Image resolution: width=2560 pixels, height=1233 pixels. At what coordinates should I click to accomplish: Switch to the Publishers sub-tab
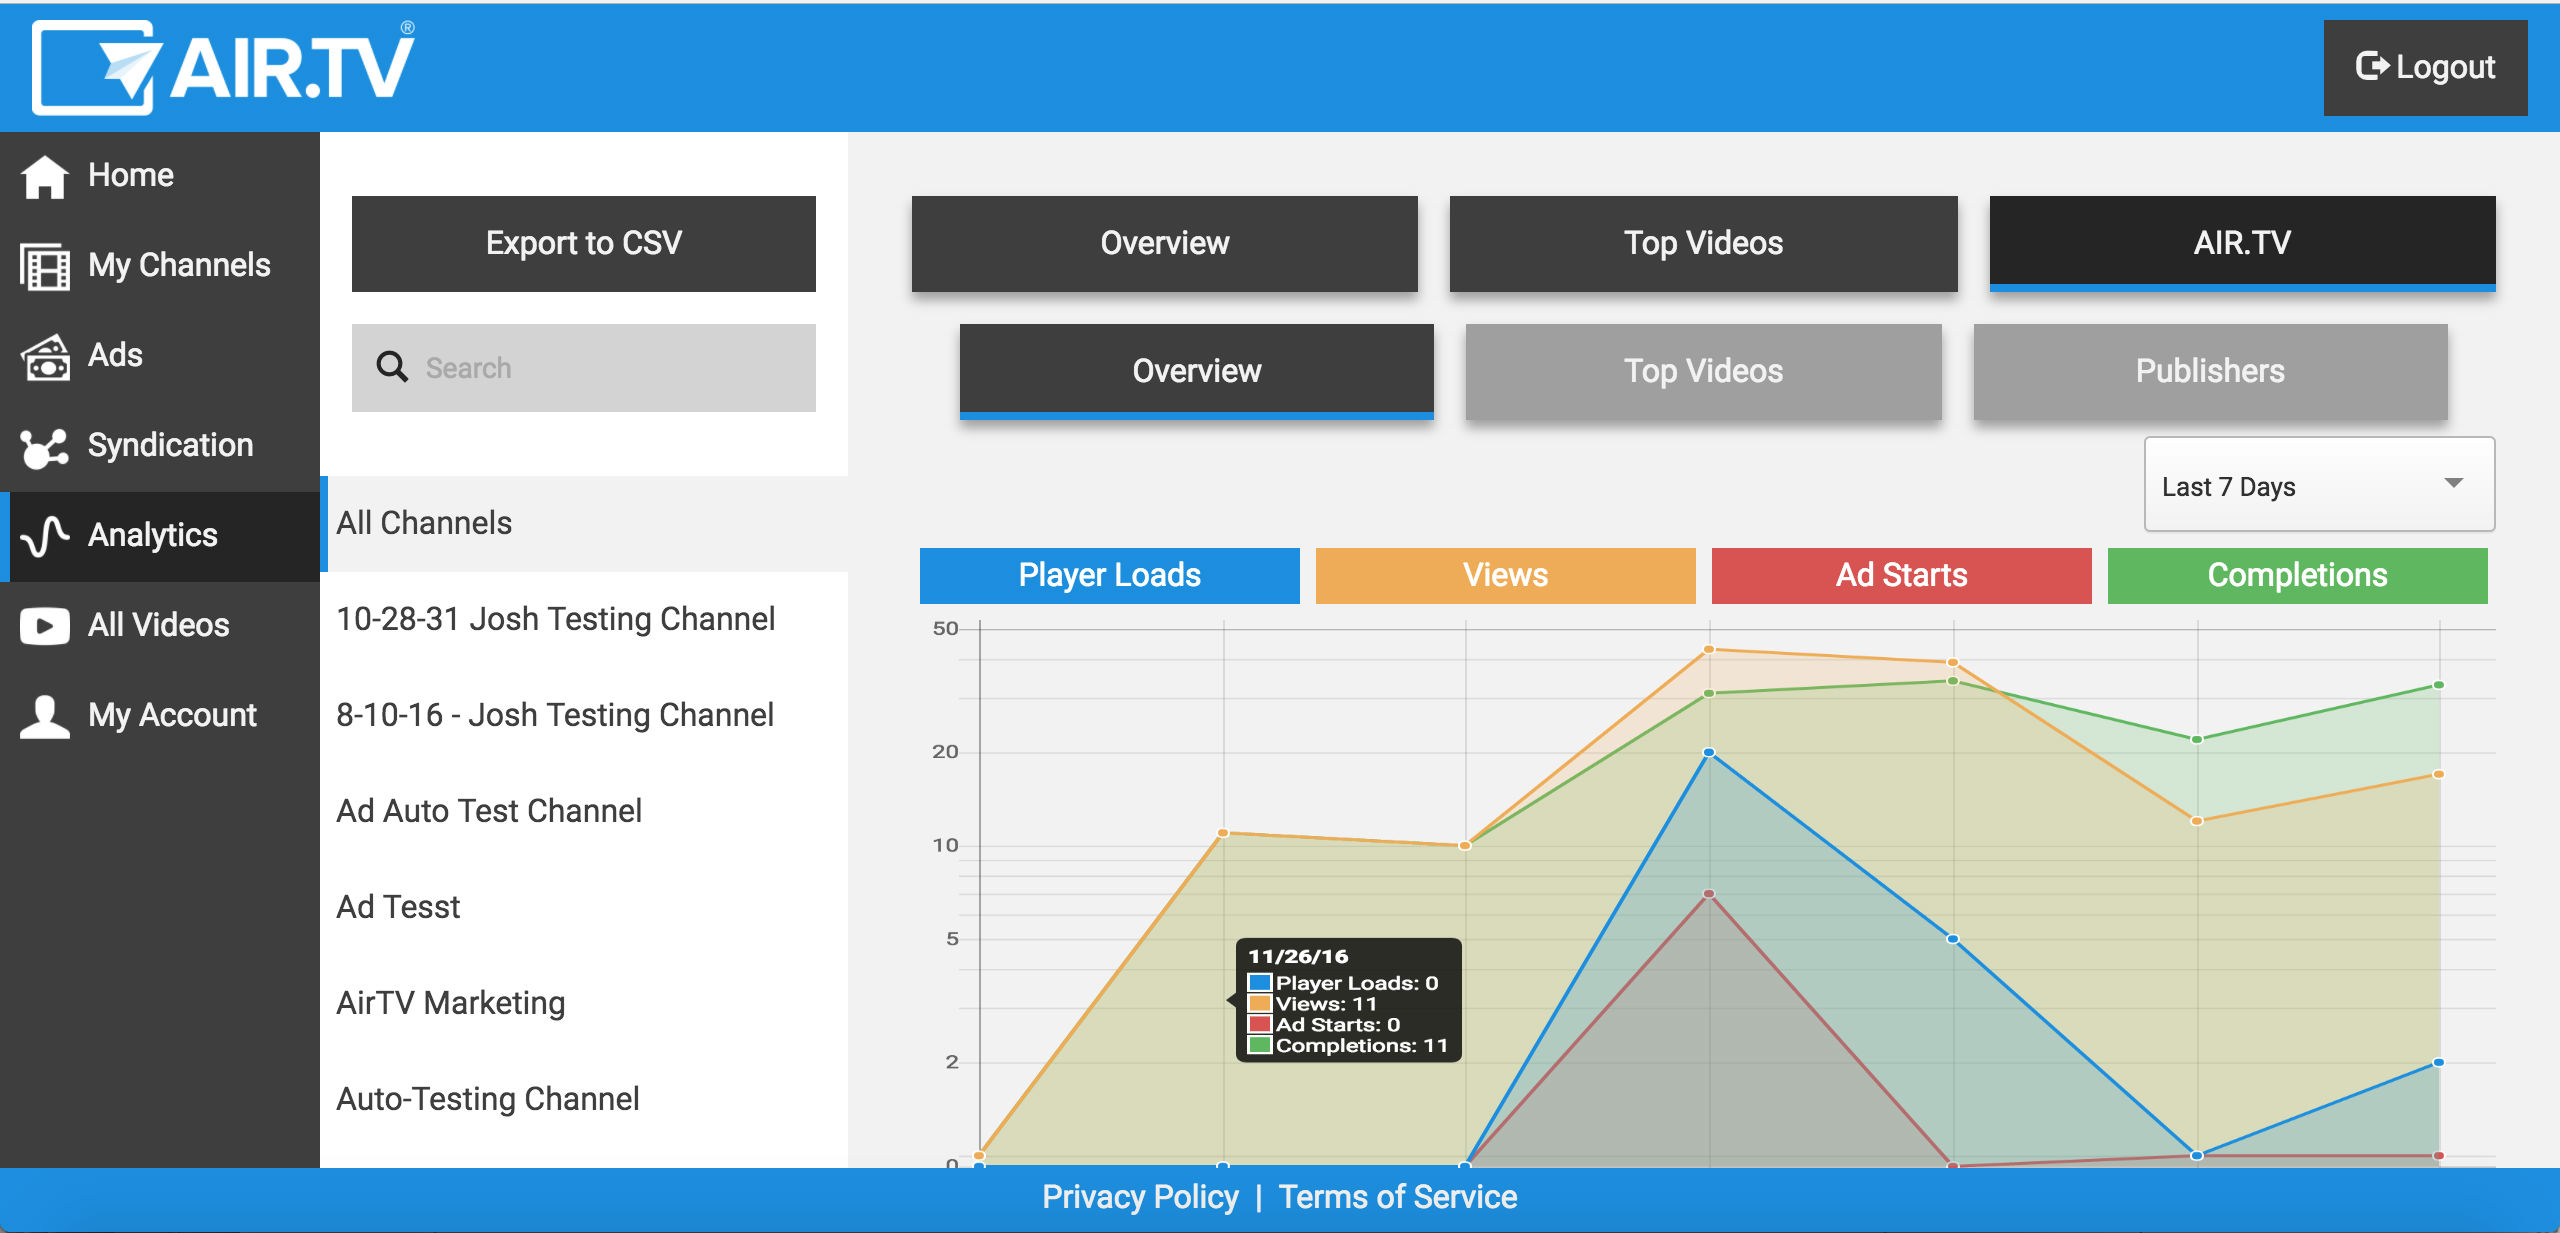click(x=2210, y=371)
